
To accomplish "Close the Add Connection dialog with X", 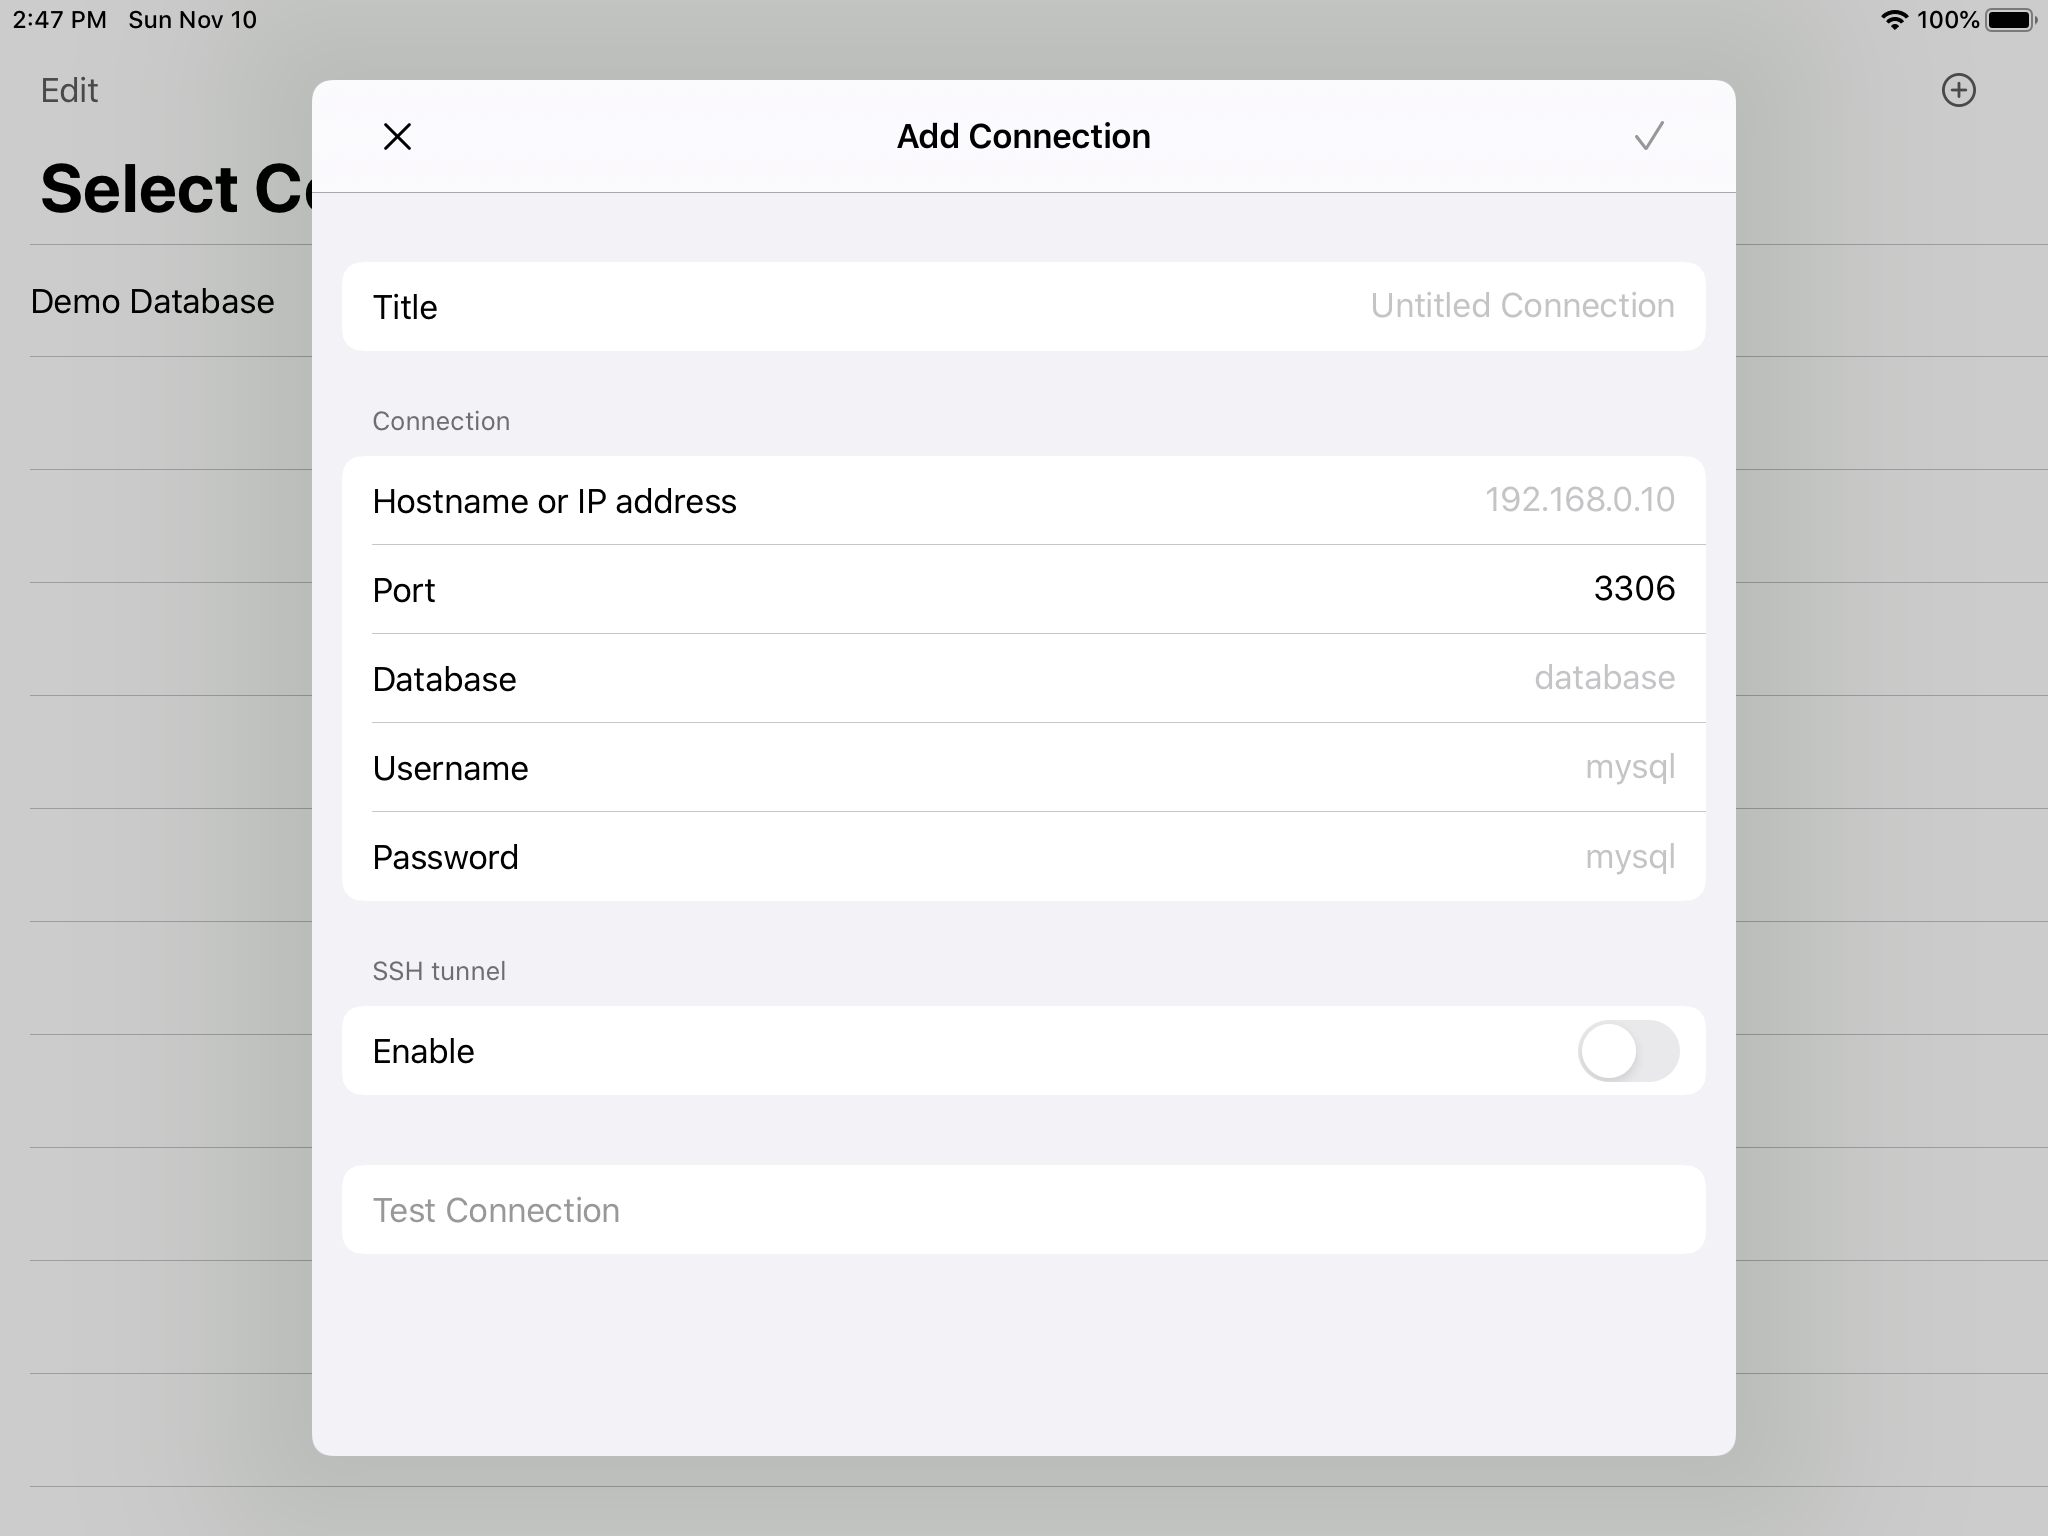I will pyautogui.click(x=397, y=137).
